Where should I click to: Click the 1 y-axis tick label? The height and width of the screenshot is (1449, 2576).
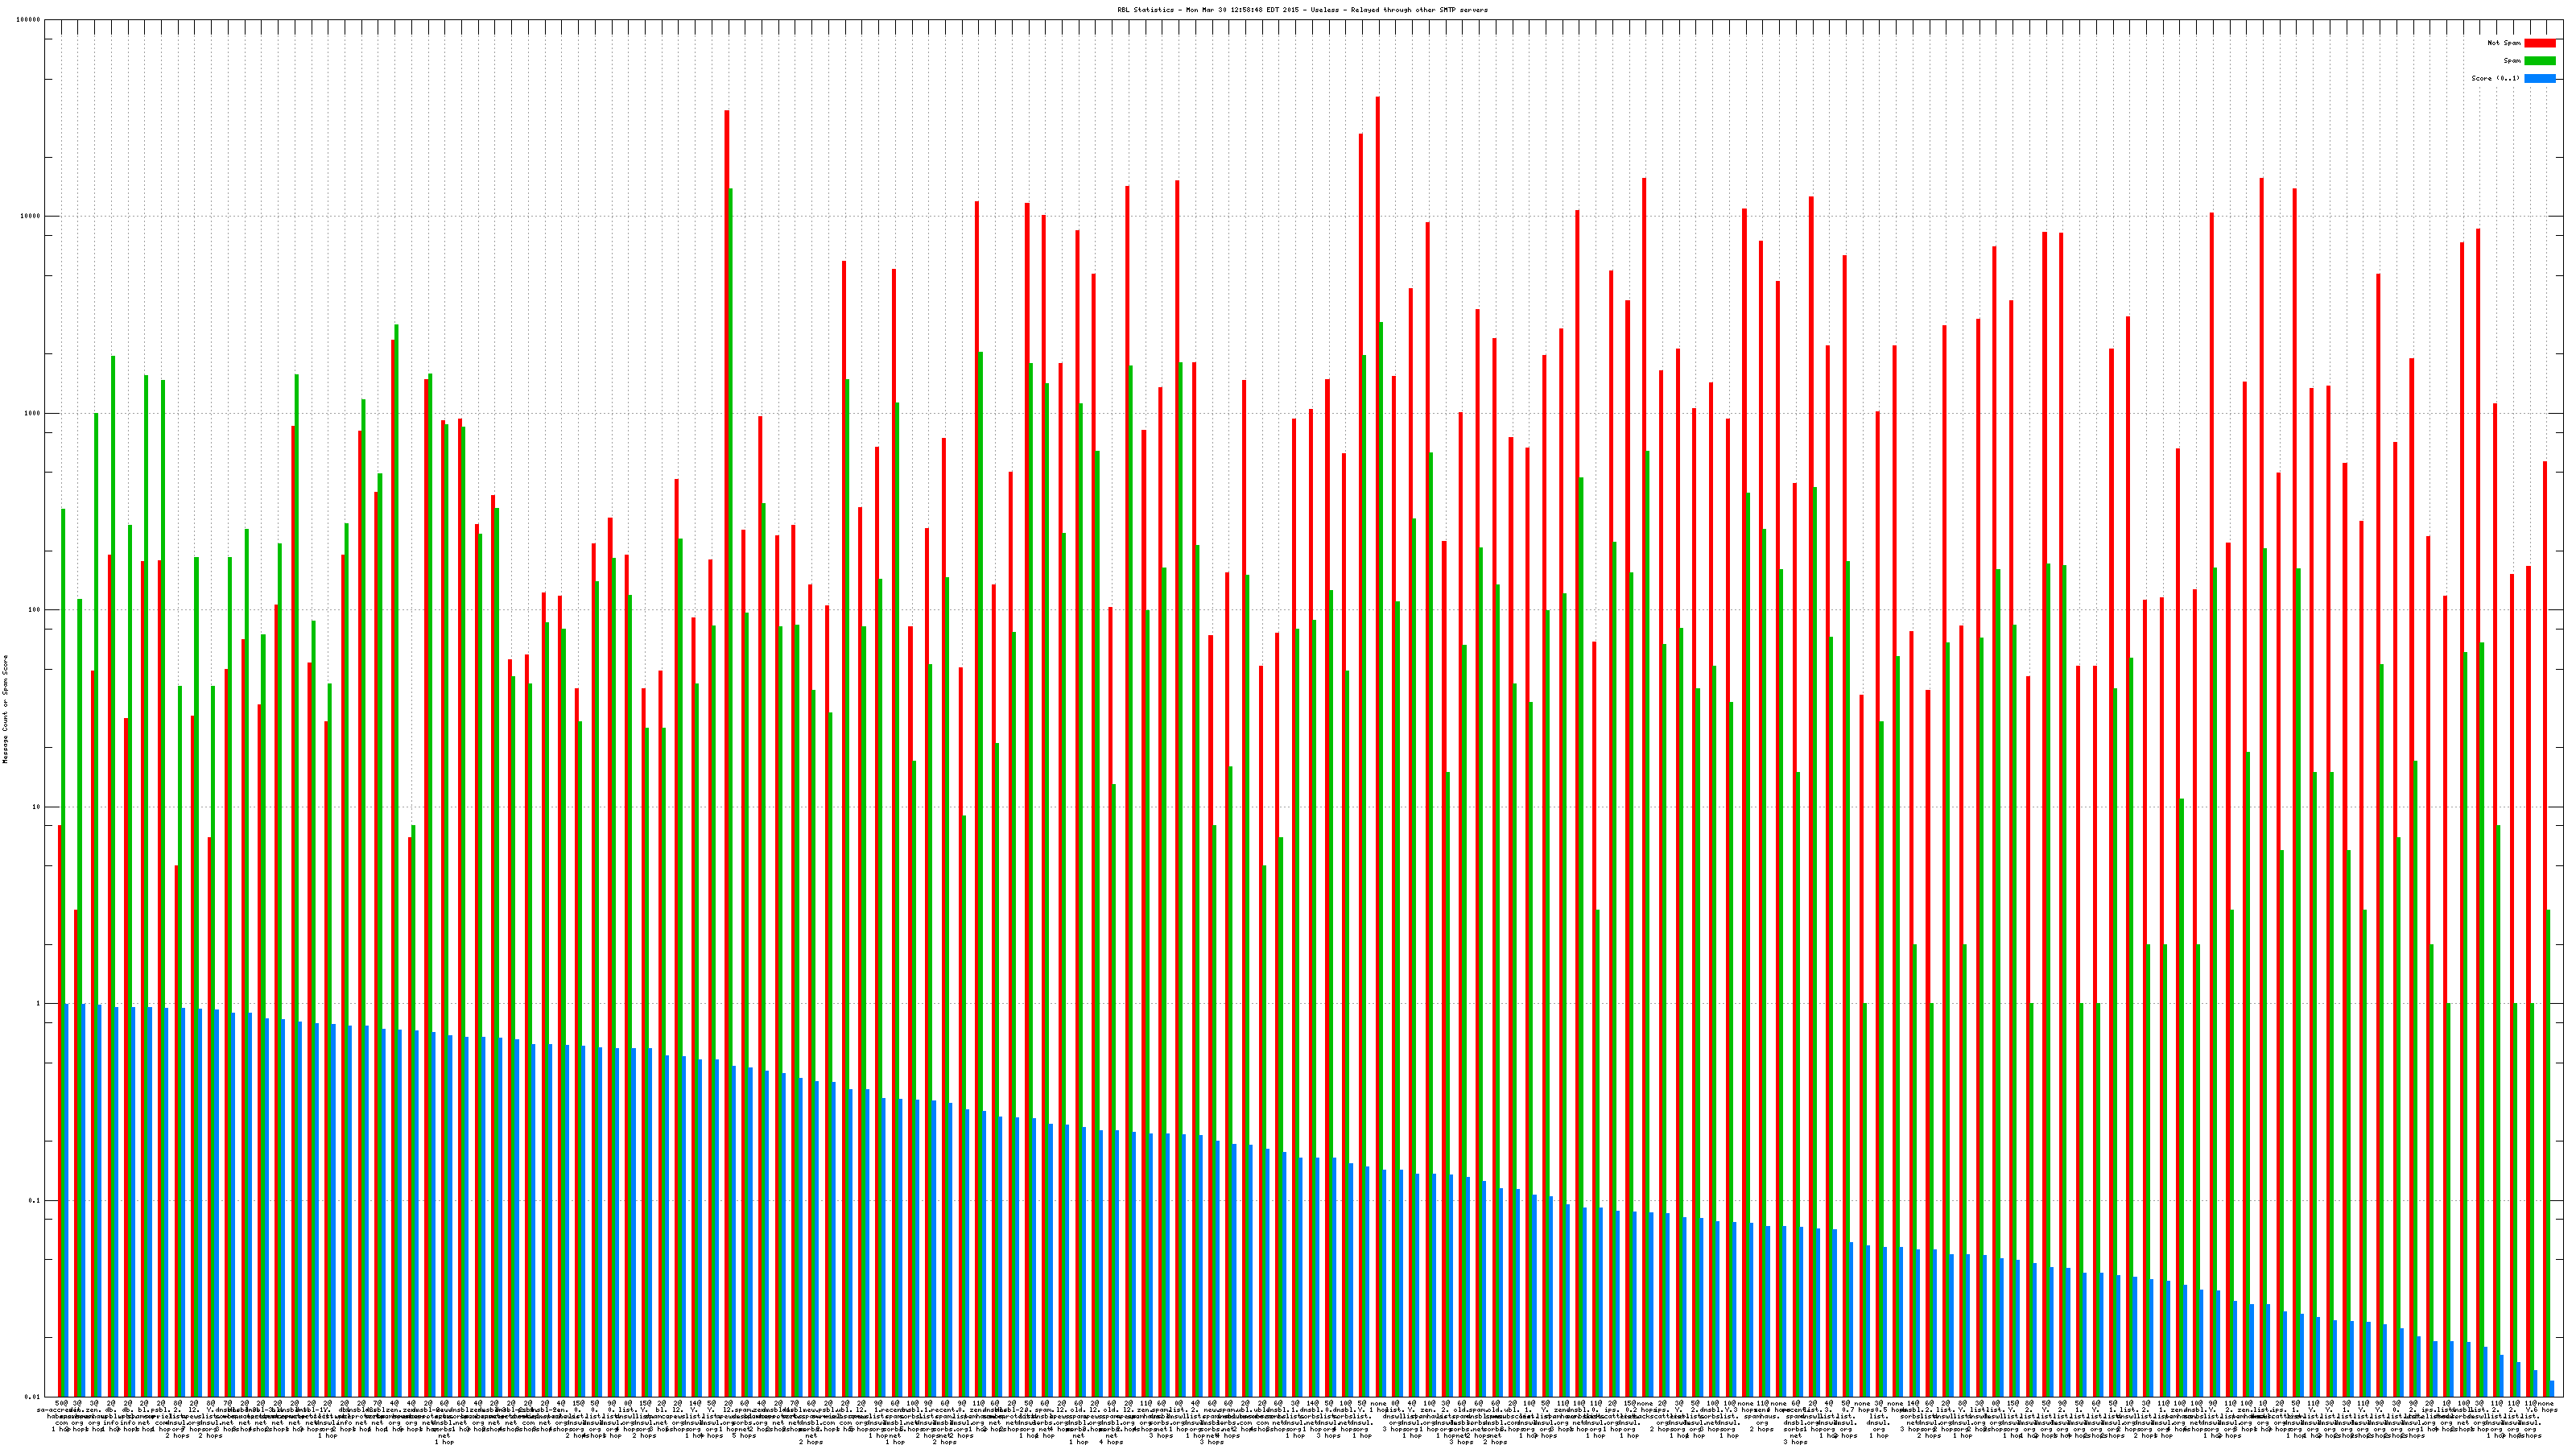tap(39, 1003)
